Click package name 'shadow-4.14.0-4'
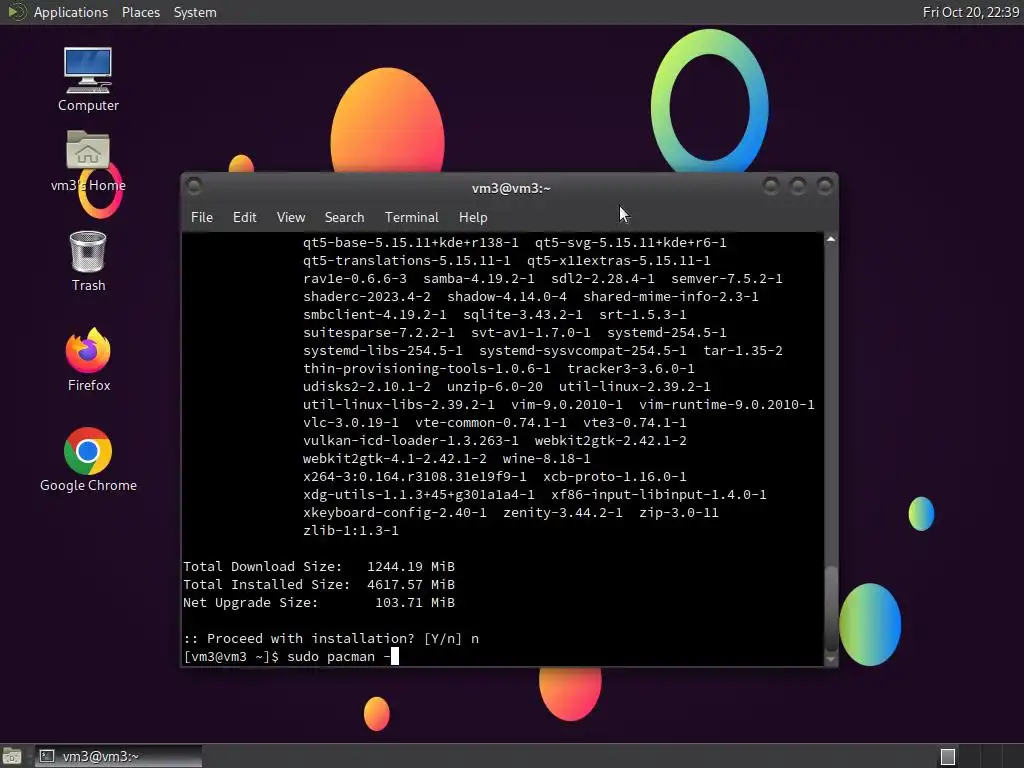The width and height of the screenshot is (1024, 768). click(507, 296)
